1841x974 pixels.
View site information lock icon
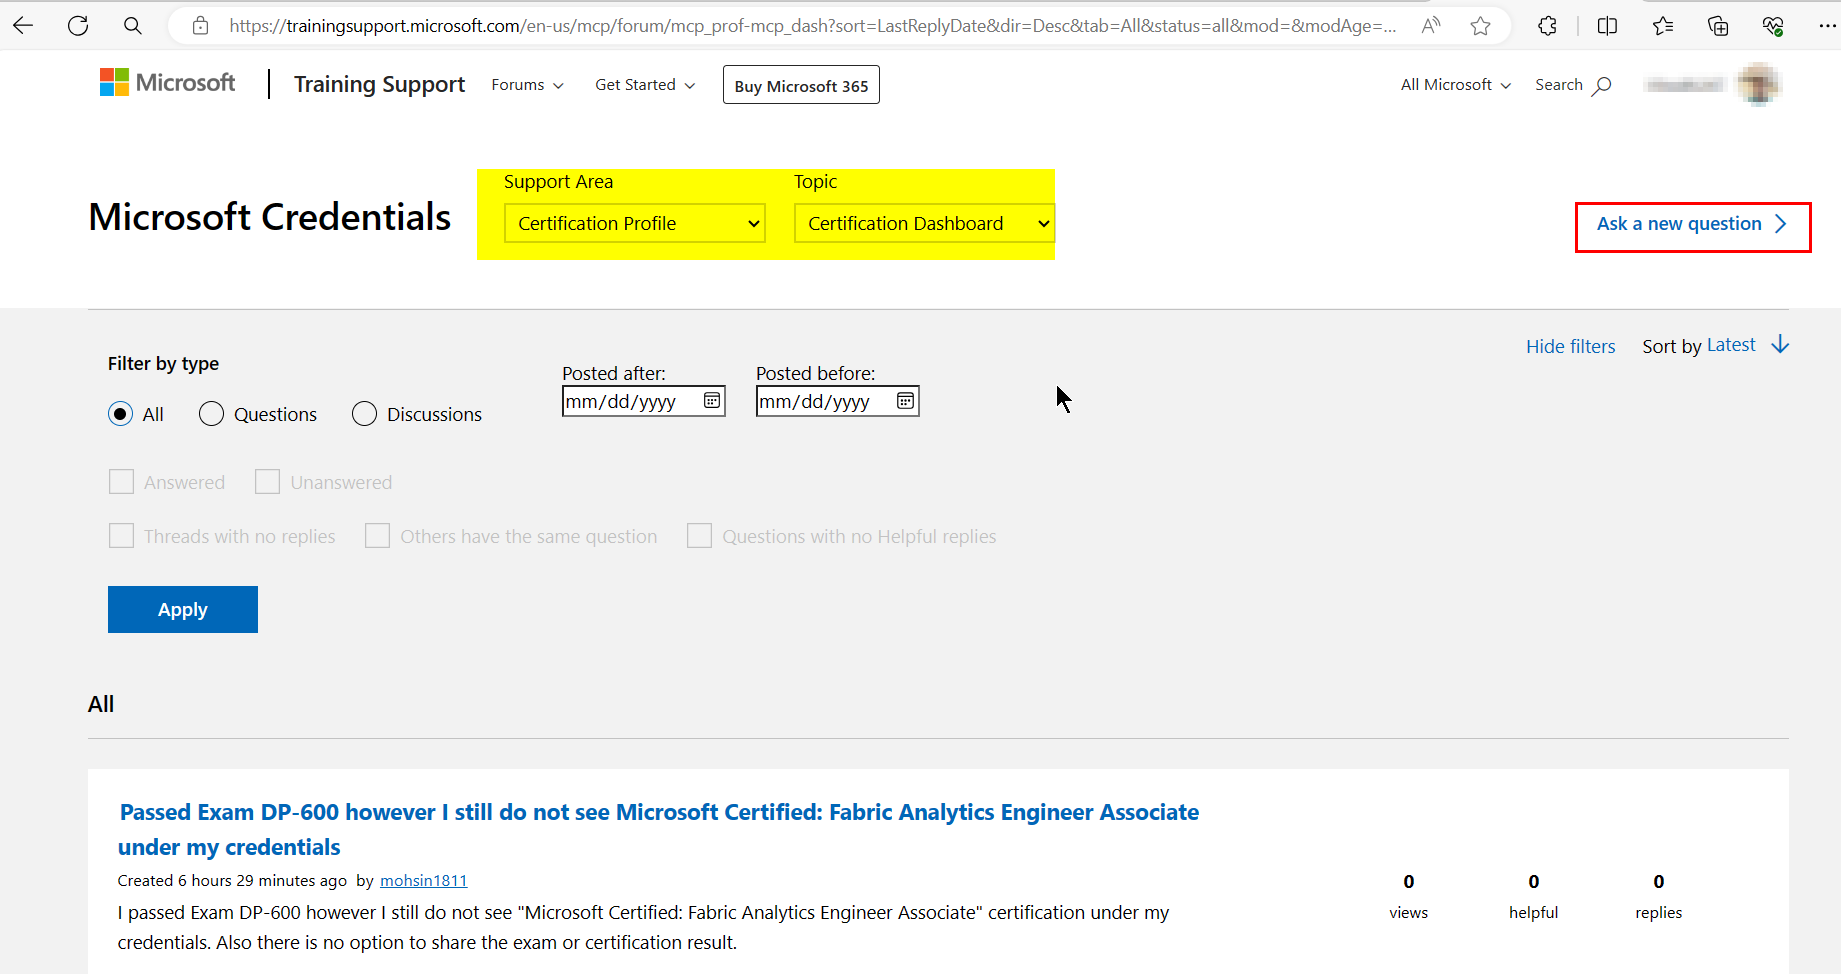(x=201, y=26)
